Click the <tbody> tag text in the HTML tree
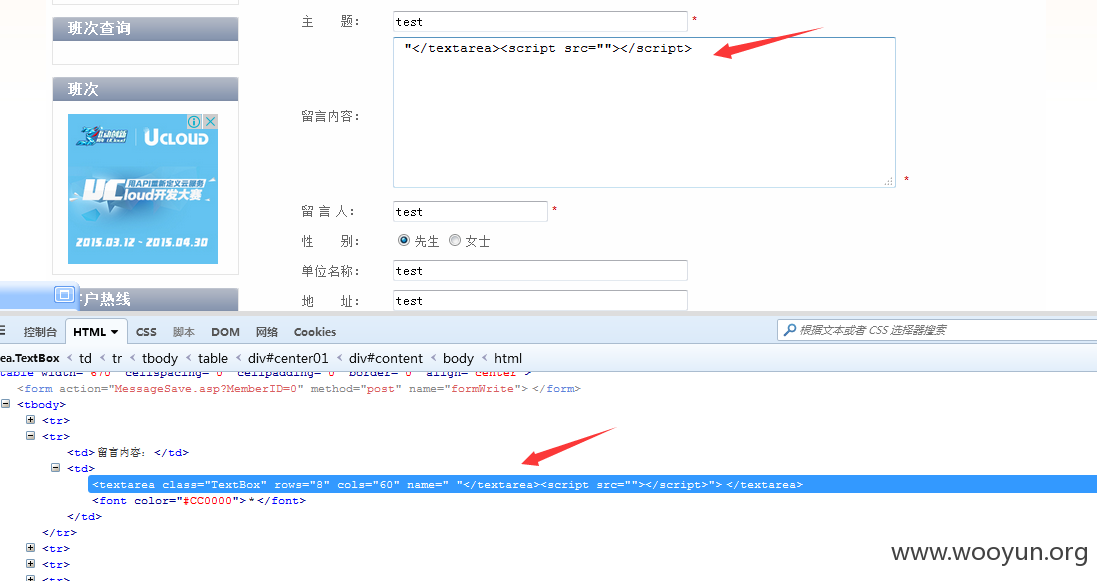This screenshot has height=581, width=1097. tap(41, 405)
